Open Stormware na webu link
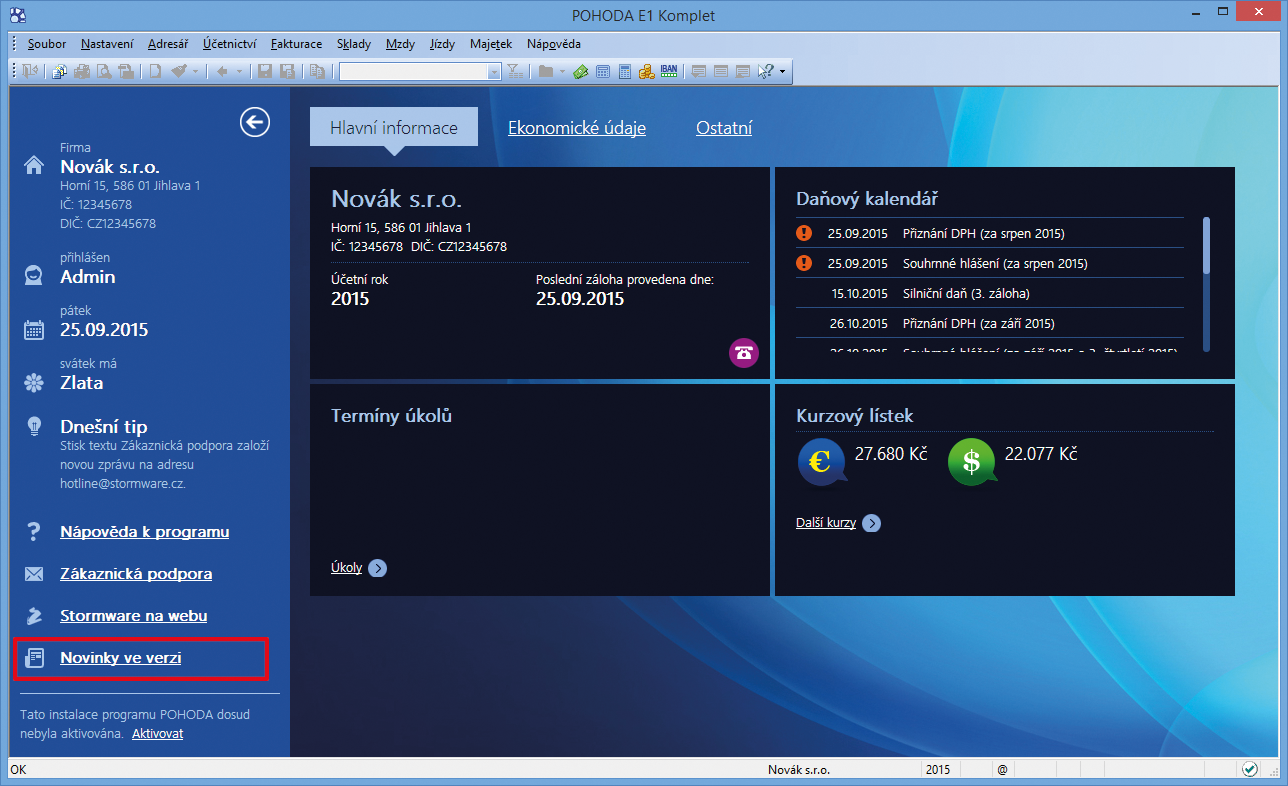Screen dimensions: 1288x786 (134, 616)
